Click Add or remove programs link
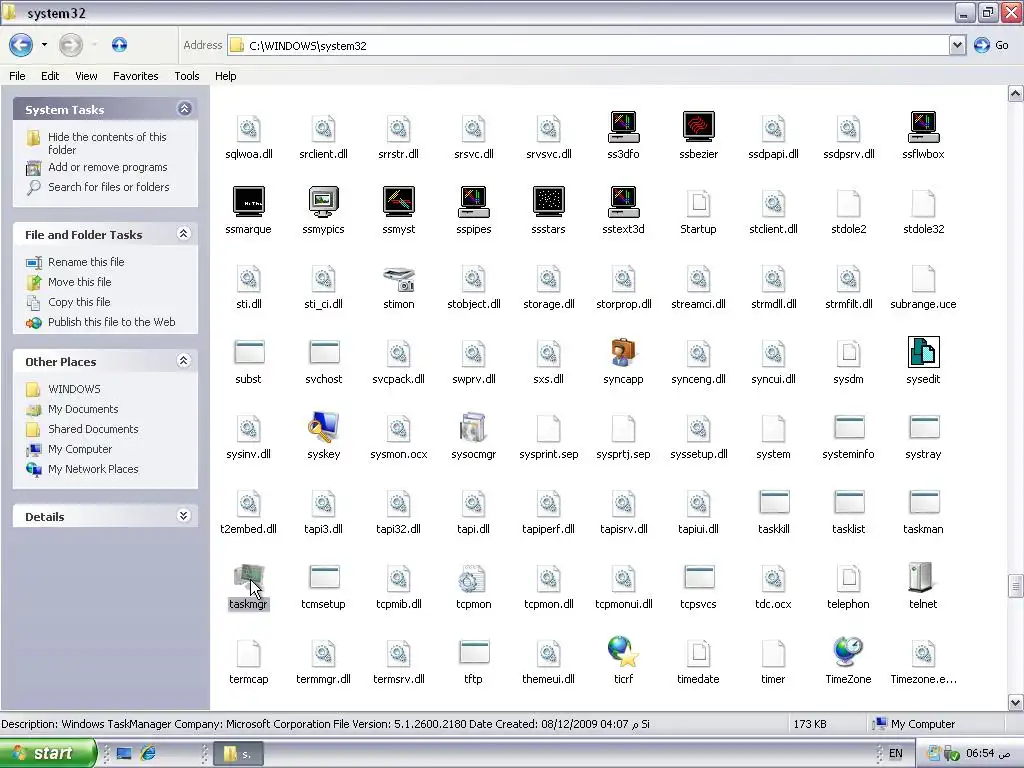 (108, 167)
